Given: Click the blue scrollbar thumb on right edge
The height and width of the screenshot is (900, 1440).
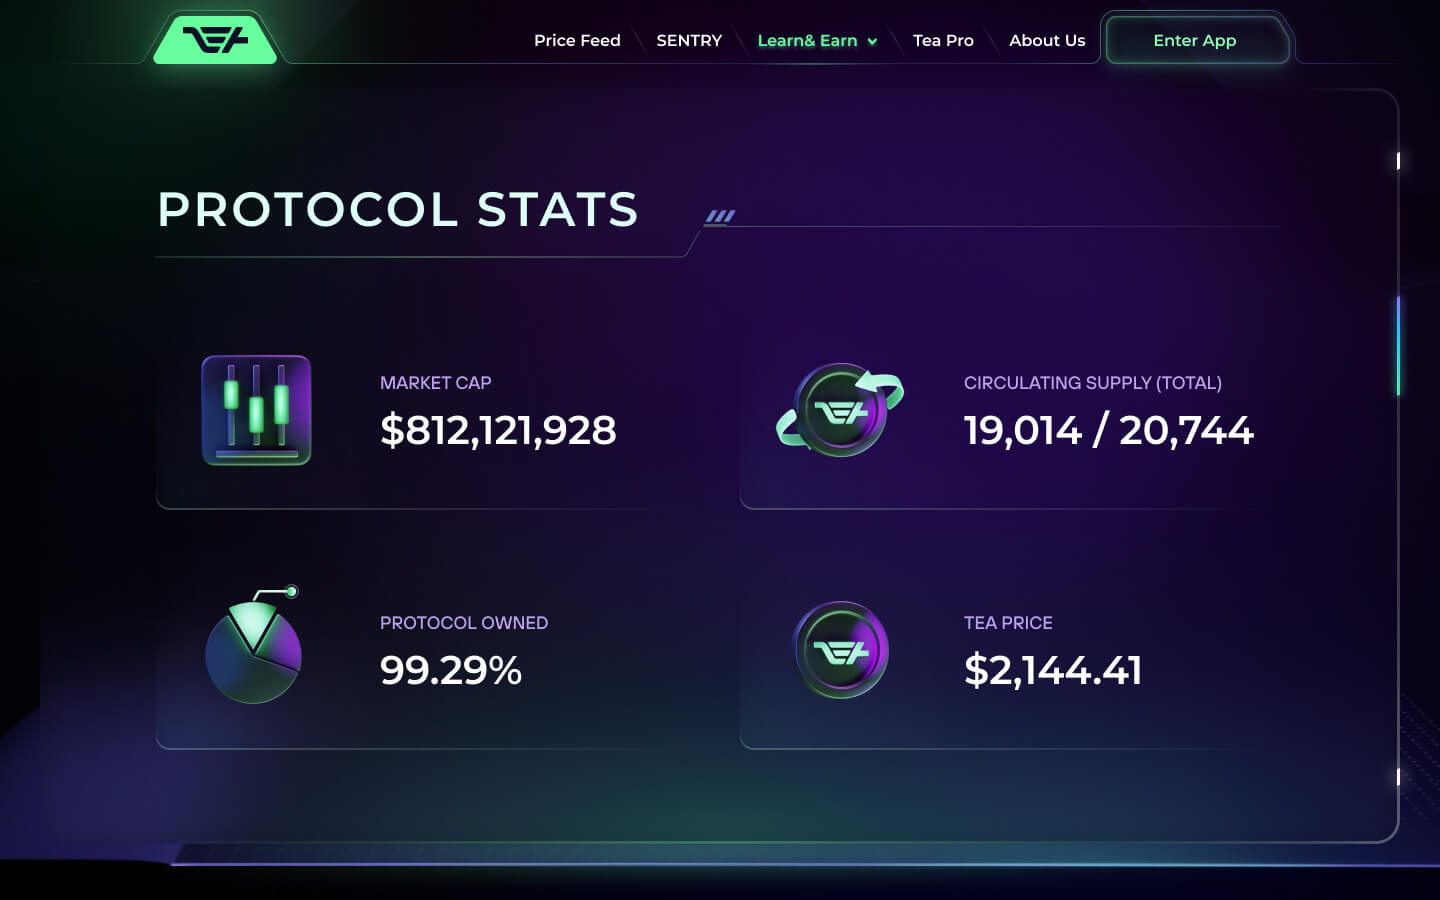Looking at the screenshot, I should coord(1397,345).
